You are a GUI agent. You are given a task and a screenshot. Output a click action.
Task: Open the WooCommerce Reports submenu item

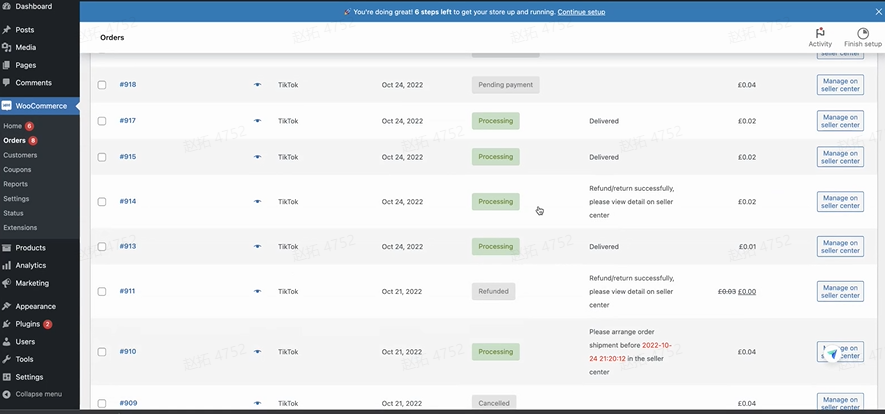(15, 184)
